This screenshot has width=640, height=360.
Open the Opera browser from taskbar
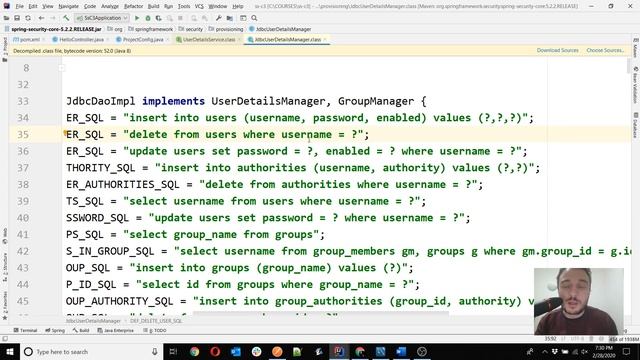coord(215,351)
